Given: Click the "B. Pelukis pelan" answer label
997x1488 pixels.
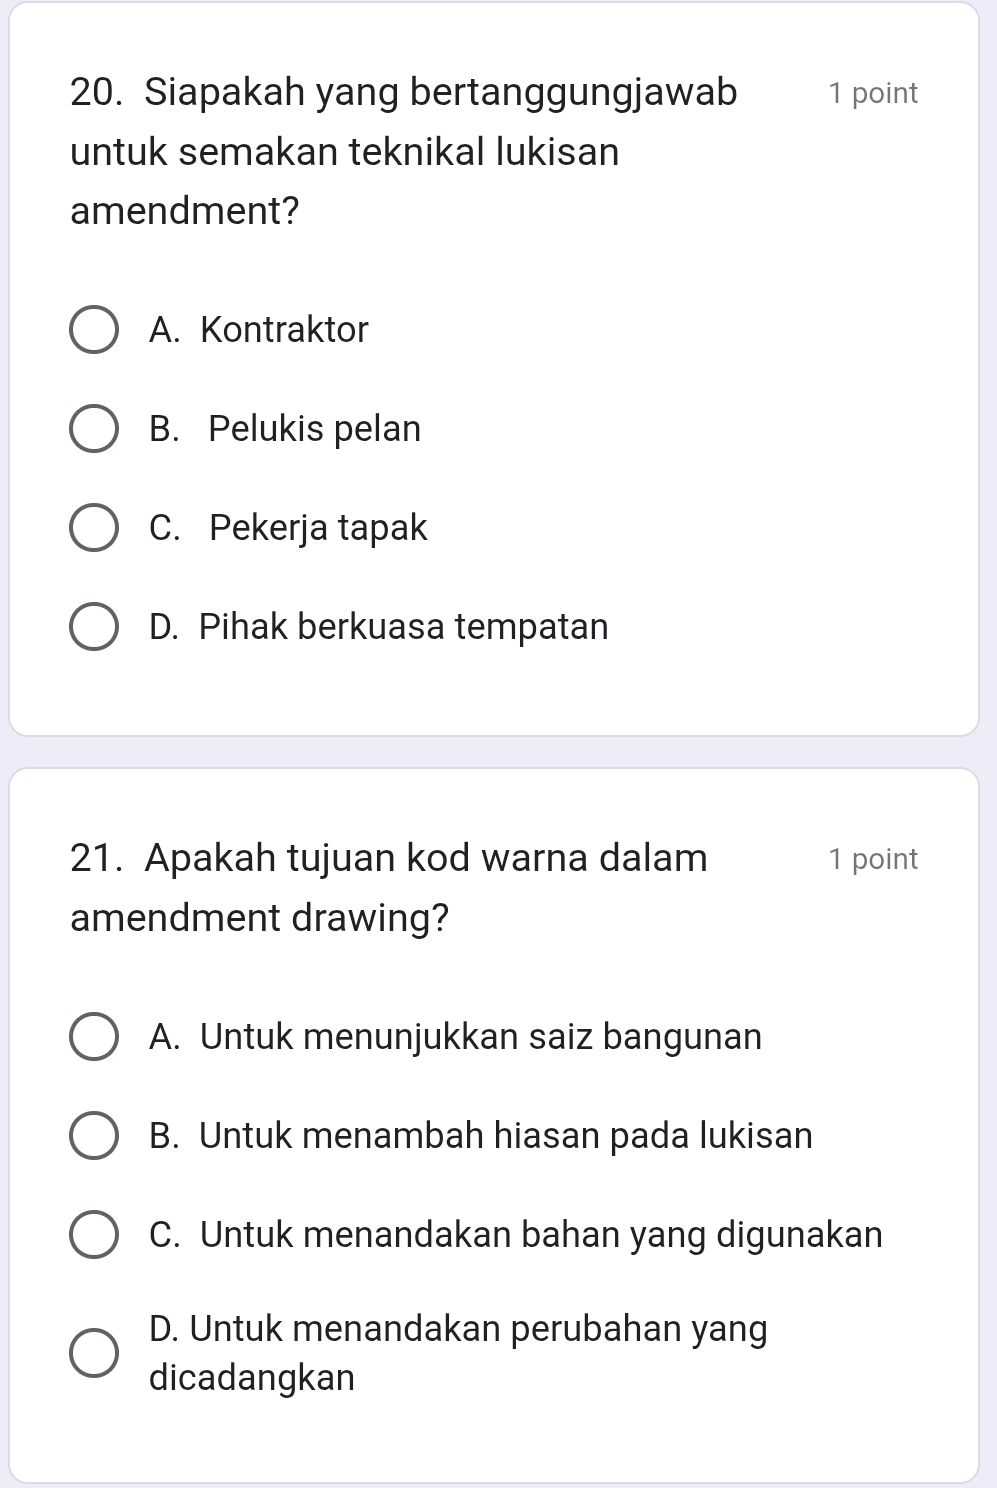Looking at the screenshot, I should (x=285, y=429).
